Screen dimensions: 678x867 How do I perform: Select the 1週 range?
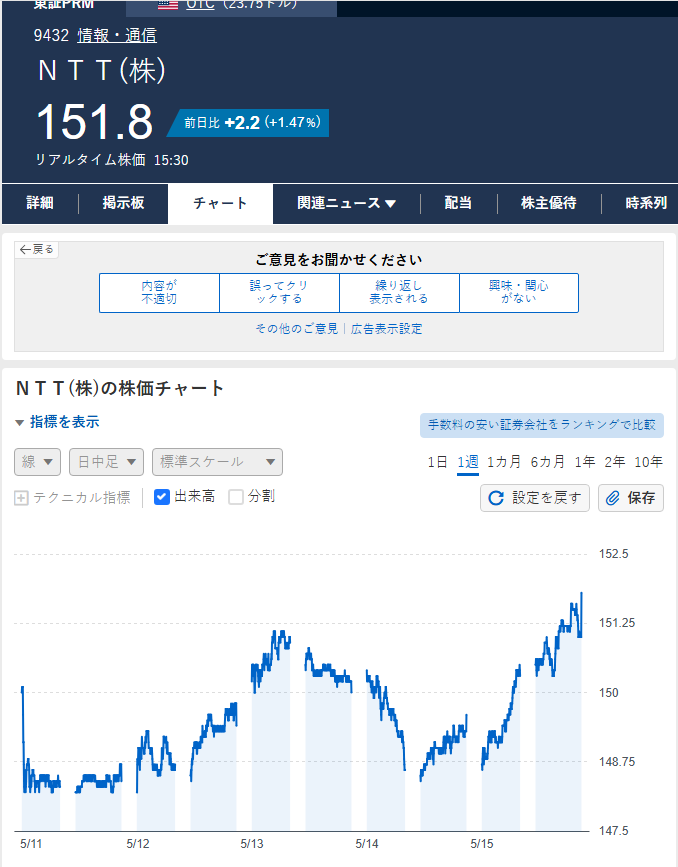coord(468,462)
